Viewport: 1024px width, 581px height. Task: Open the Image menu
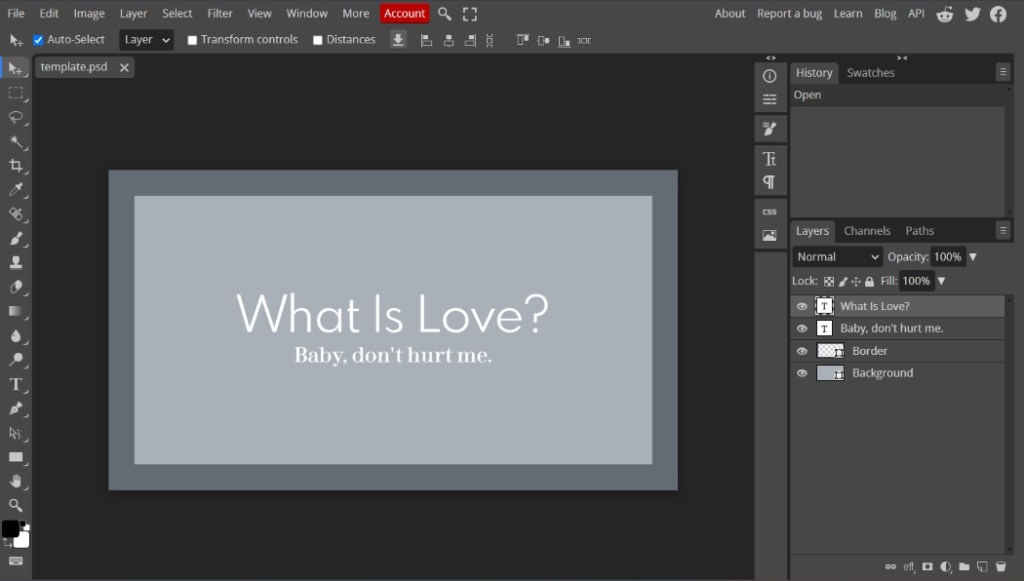tap(89, 14)
